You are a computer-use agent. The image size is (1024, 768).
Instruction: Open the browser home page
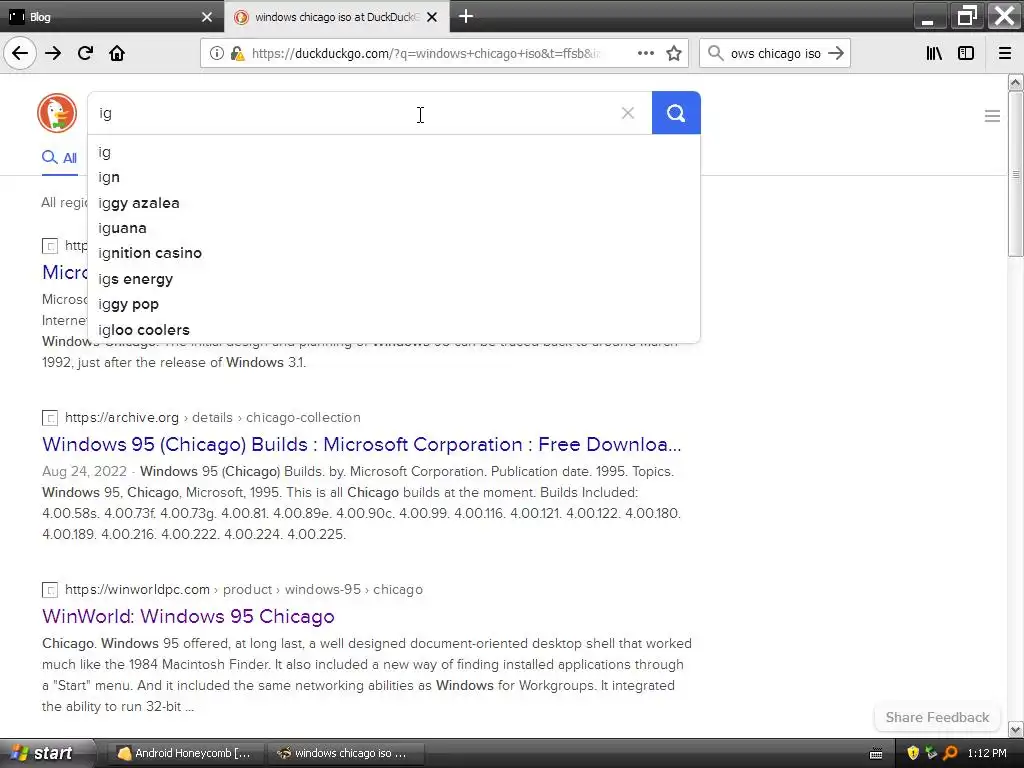(x=117, y=54)
